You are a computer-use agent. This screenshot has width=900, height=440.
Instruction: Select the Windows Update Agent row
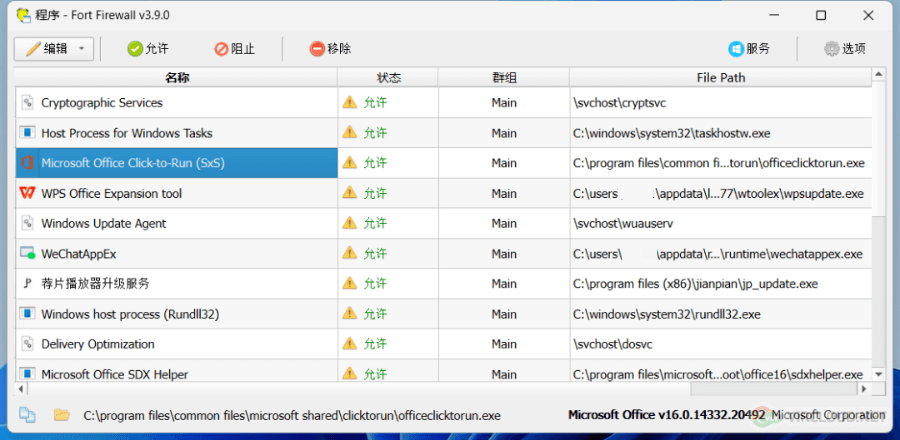[x=443, y=224]
